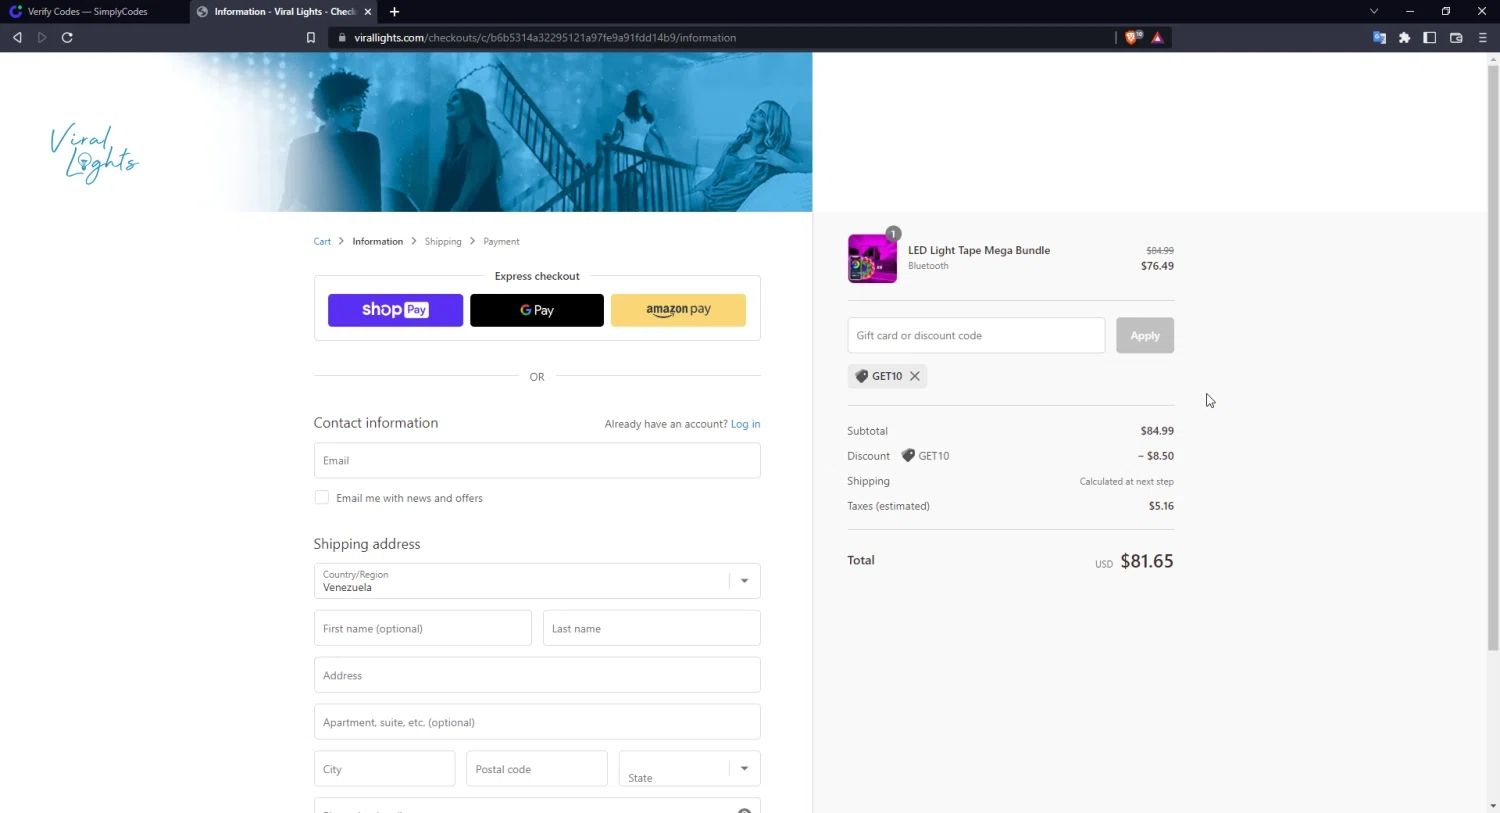Viewport: 1500px width, 813px height.
Task: Switch to Verify Codes — SimplyCodes tab
Action: 94,12
